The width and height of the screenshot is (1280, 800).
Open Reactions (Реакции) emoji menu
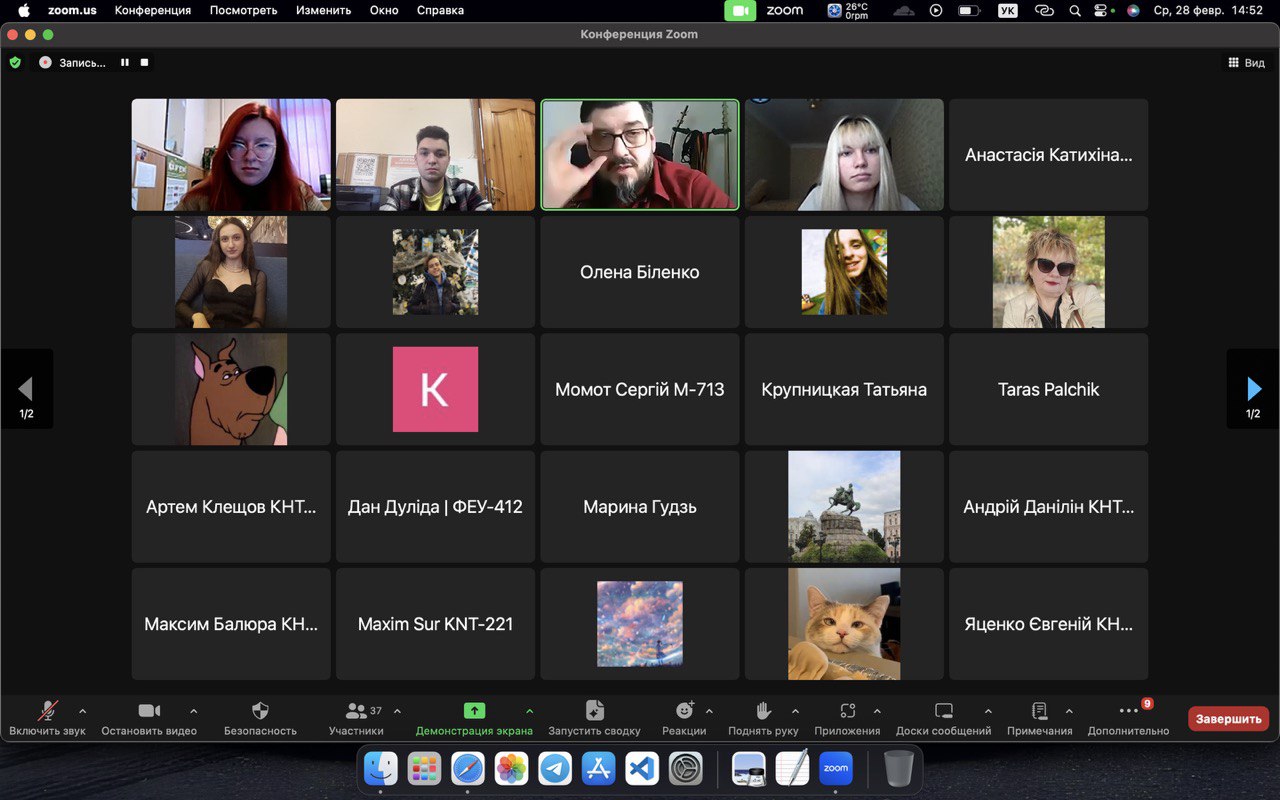(684, 711)
